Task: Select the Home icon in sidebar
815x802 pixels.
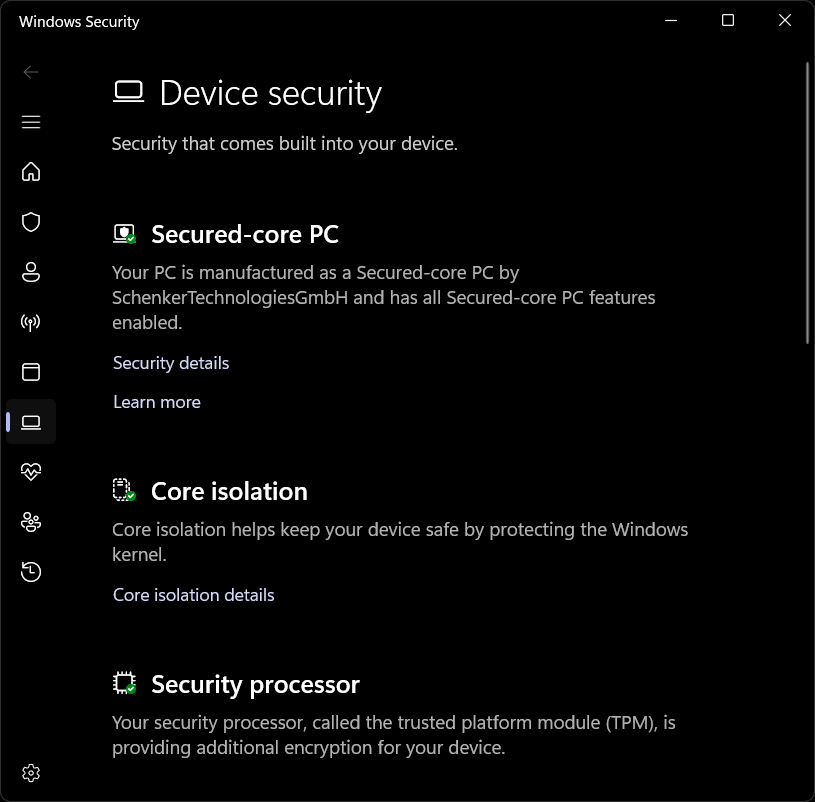Action: 30,172
